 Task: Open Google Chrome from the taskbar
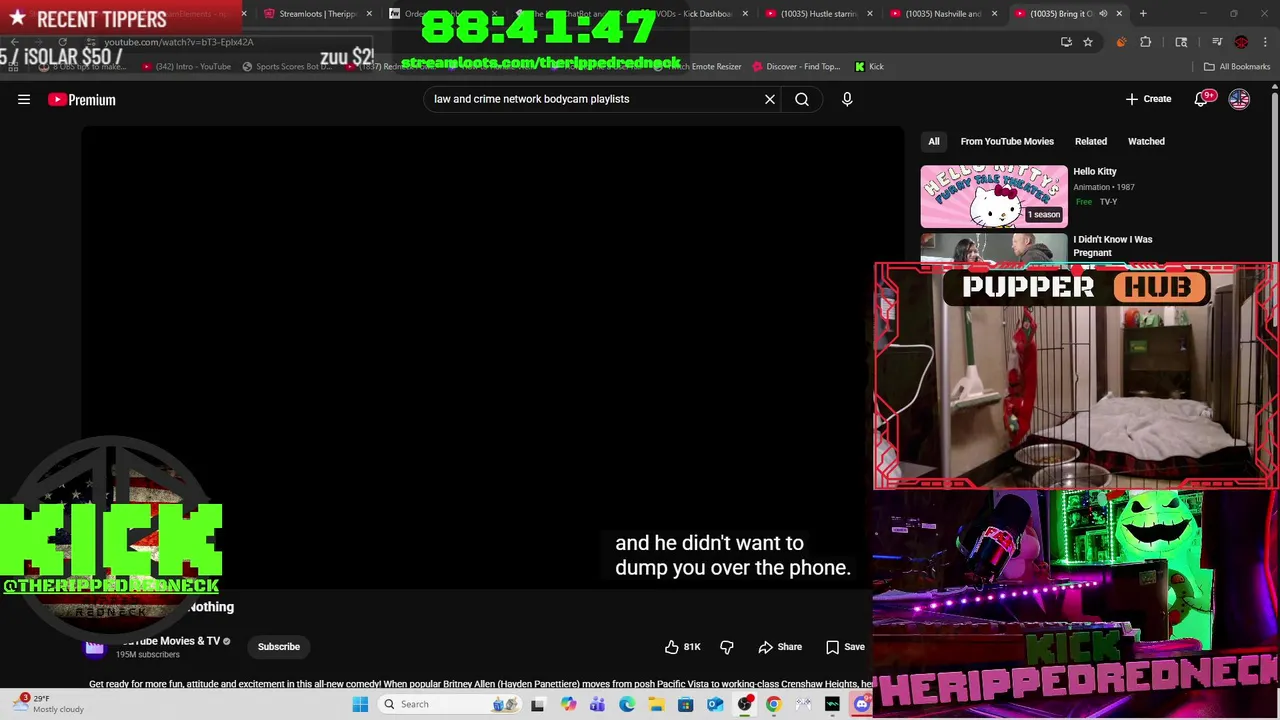[774, 704]
